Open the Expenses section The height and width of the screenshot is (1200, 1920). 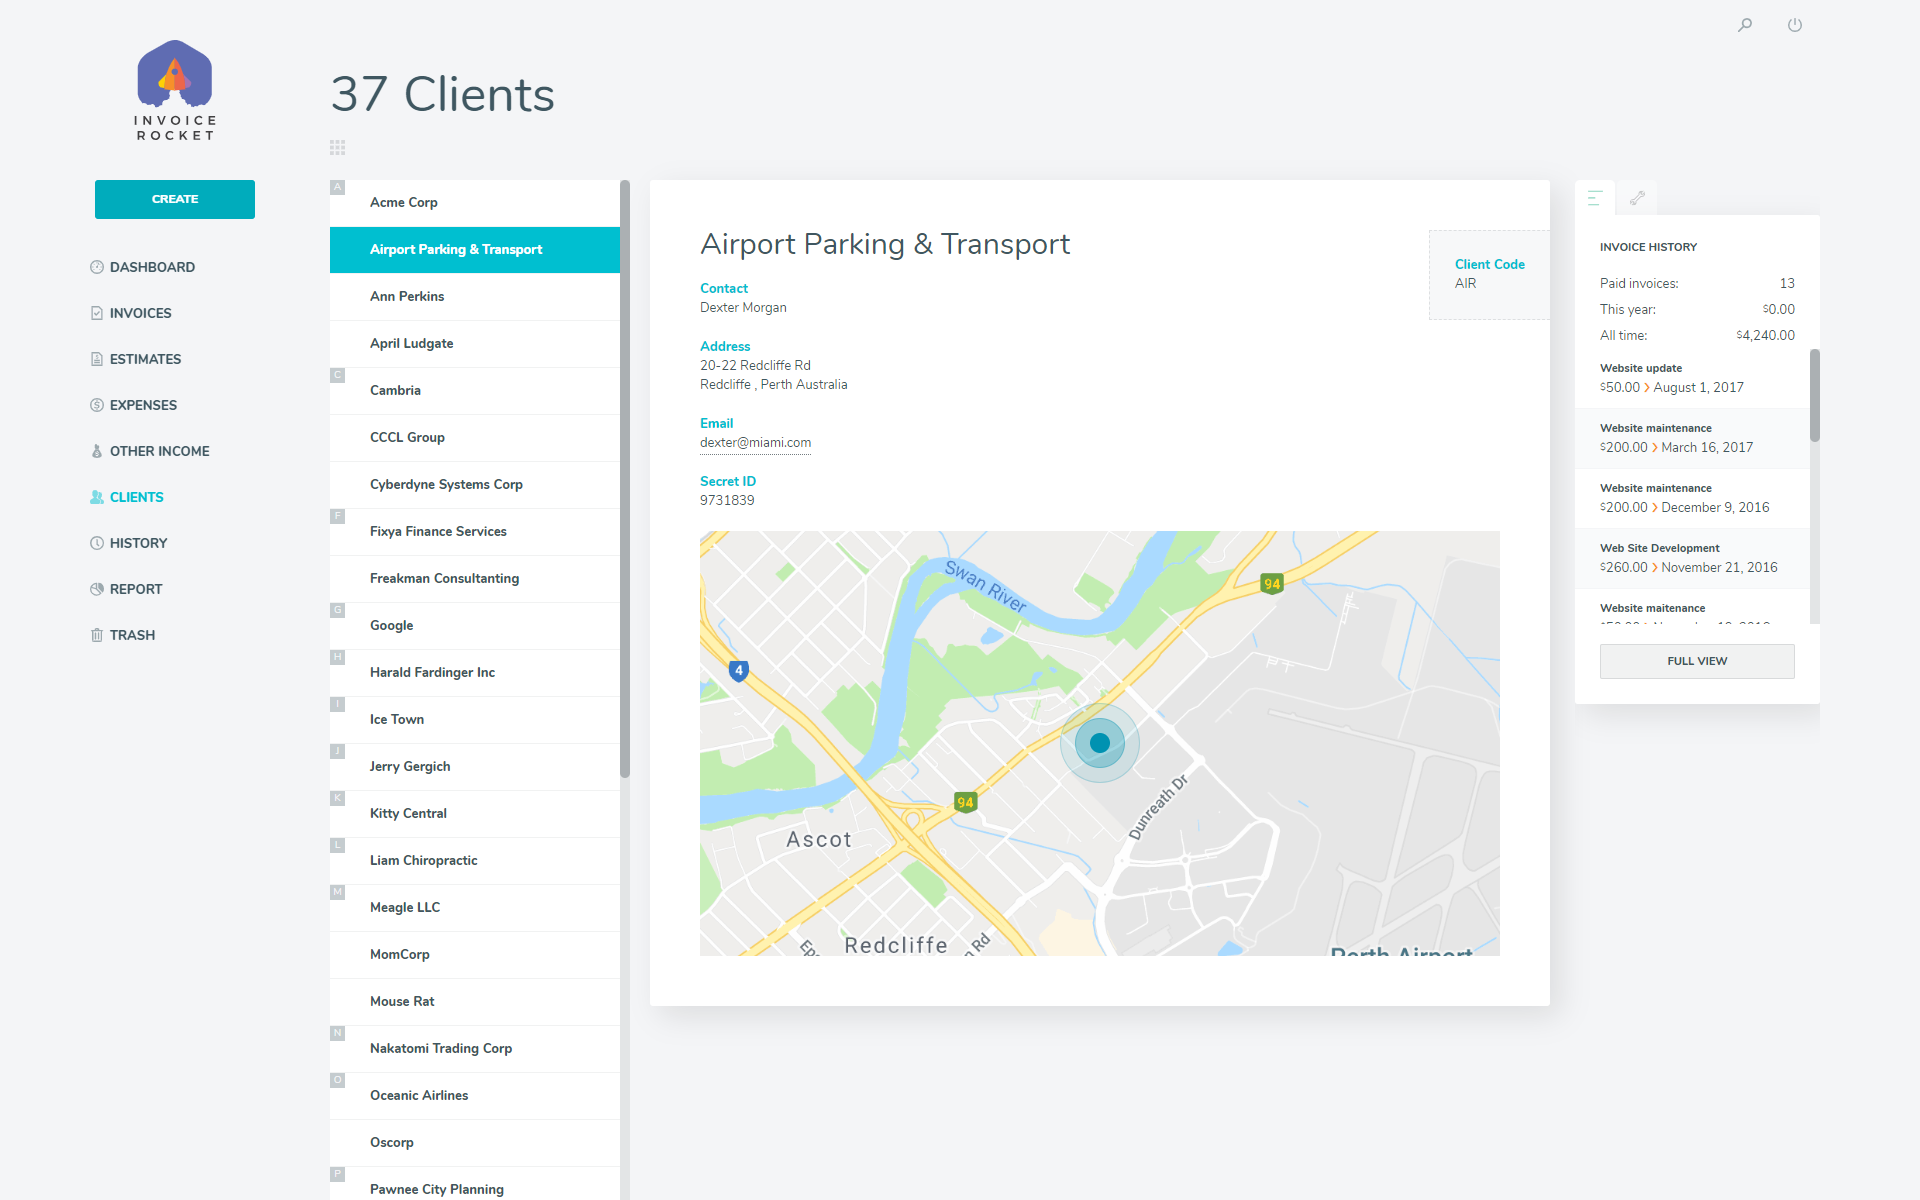(x=143, y=405)
